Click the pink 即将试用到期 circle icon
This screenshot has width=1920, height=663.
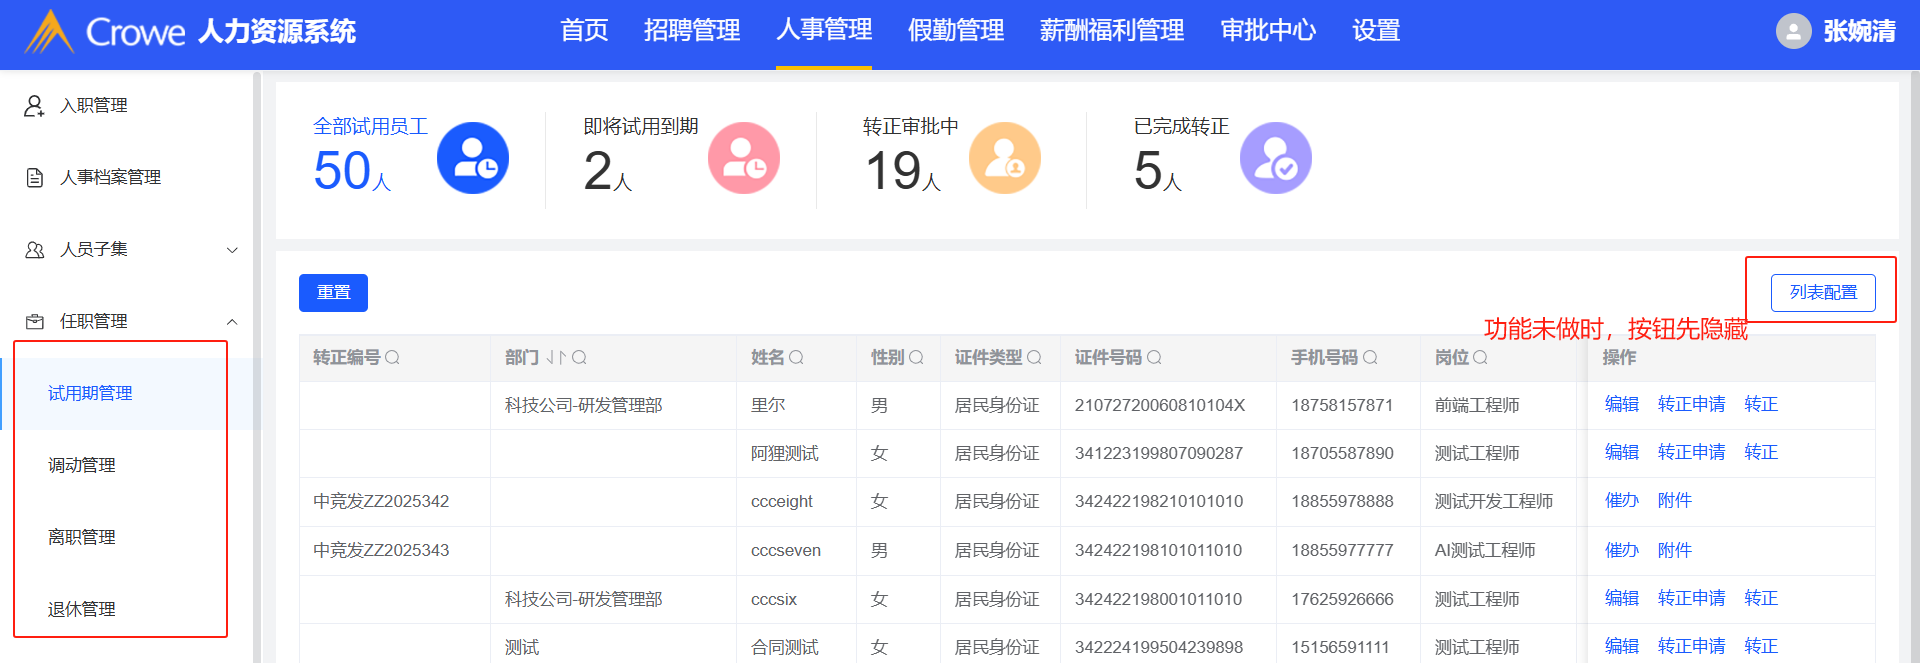pos(744,158)
